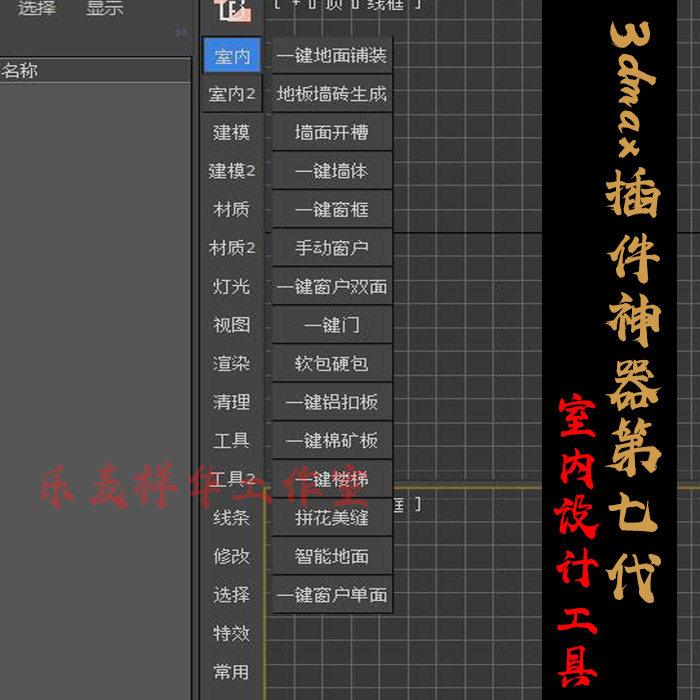Open the 常用 category
700x700 pixels.
point(232,672)
